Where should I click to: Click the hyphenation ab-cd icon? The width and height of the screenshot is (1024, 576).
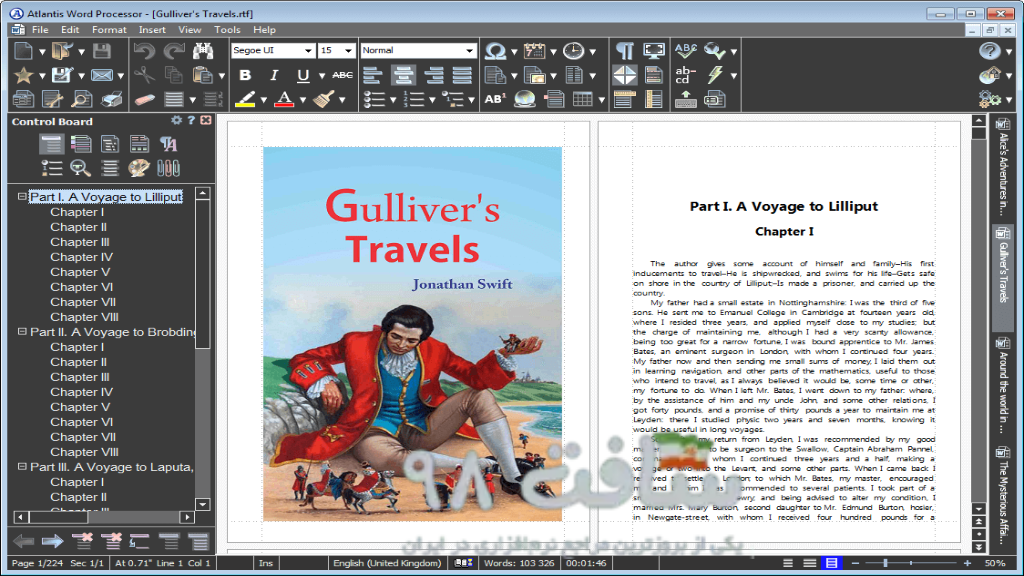(x=686, y=75)
